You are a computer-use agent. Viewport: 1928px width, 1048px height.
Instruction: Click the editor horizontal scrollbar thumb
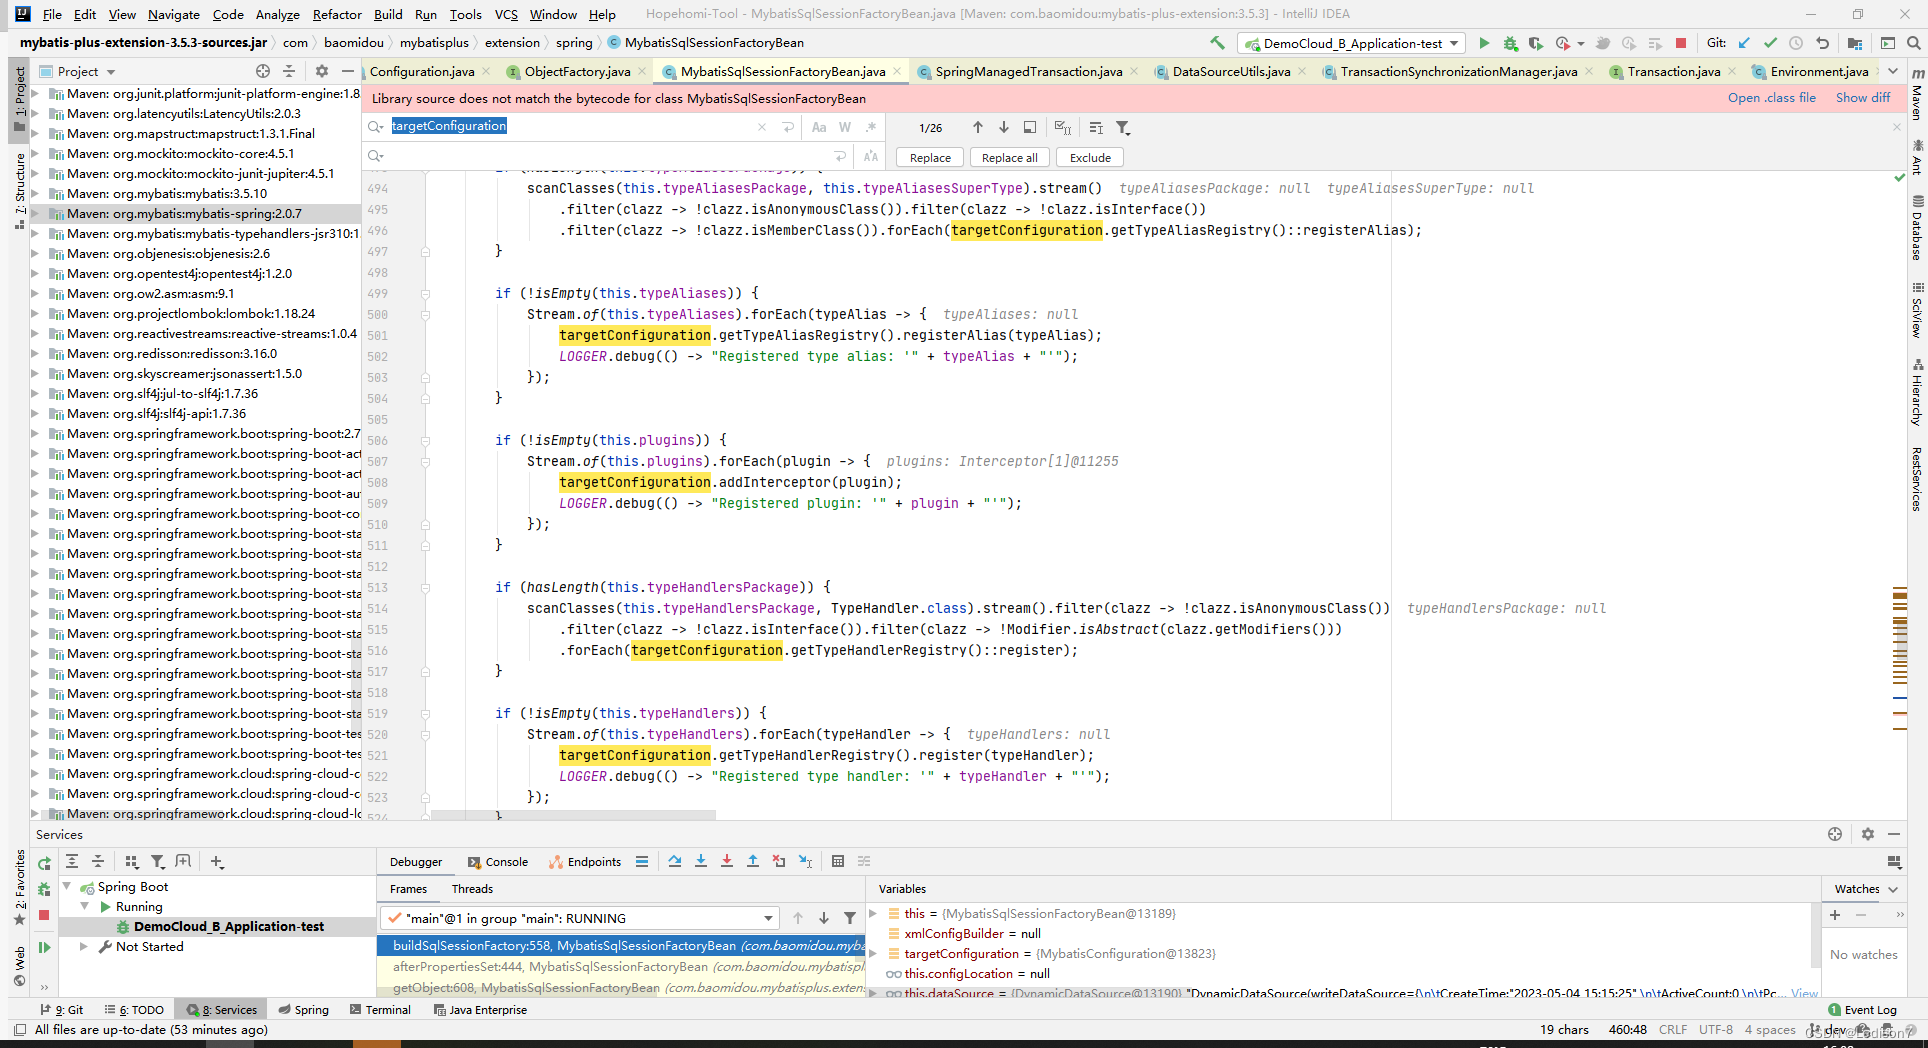click(x=574, y=816)
